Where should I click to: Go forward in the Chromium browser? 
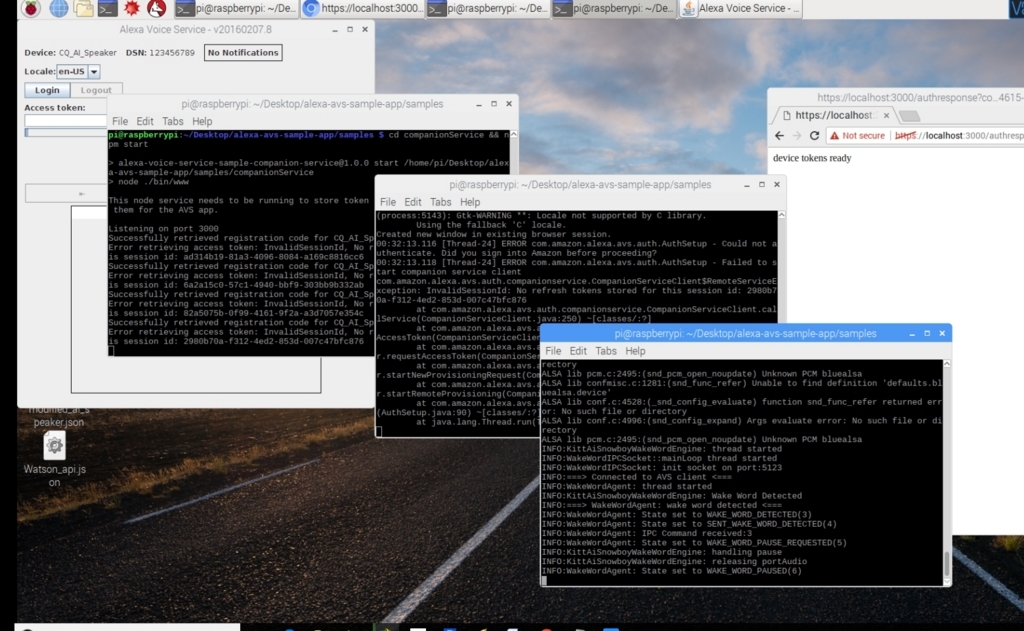(x=797, y=136)
